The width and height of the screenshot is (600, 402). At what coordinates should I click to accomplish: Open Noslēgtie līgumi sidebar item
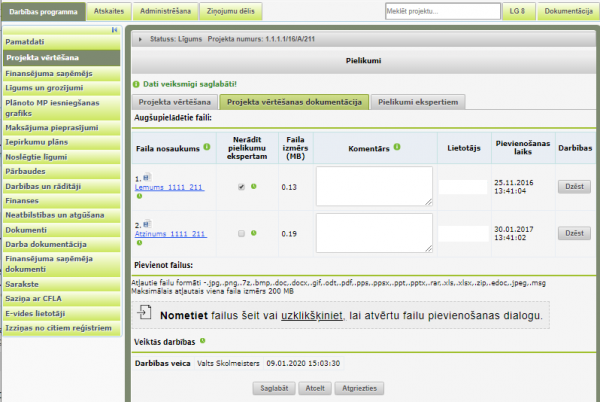(x=62, y=157)
